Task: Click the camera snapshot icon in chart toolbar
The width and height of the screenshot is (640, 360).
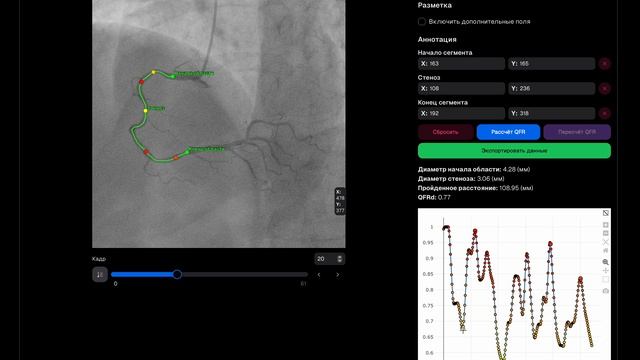Action: tap(605, 291)
